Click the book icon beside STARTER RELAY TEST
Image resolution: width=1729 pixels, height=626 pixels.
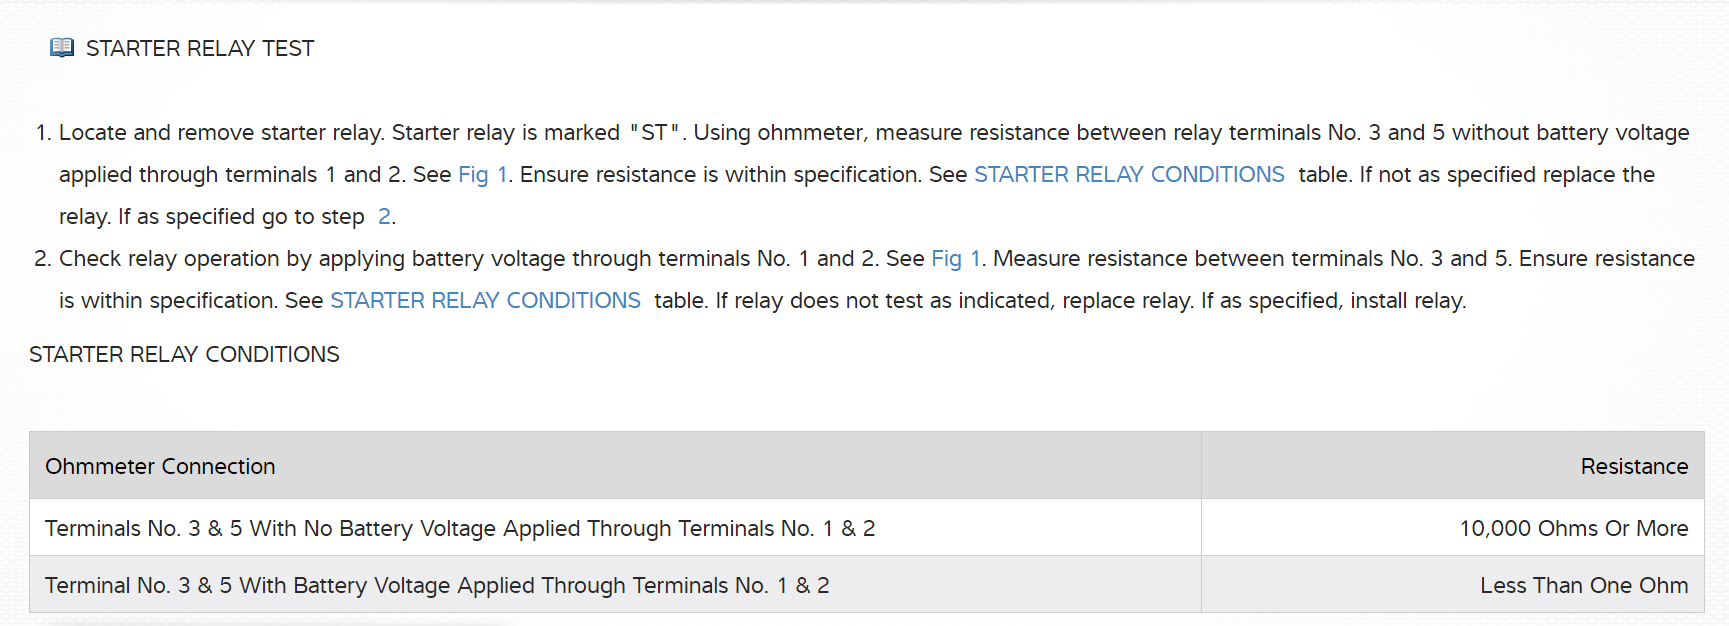(62, 48)
